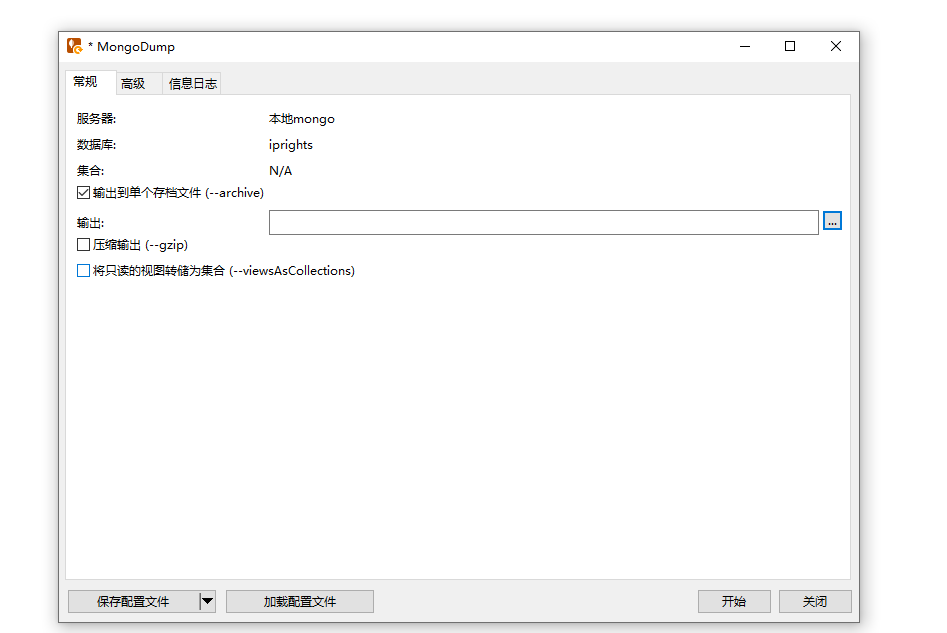Click the 关闭 button
Viewport: 947px width, 633px height.
[x=815, y=602]
